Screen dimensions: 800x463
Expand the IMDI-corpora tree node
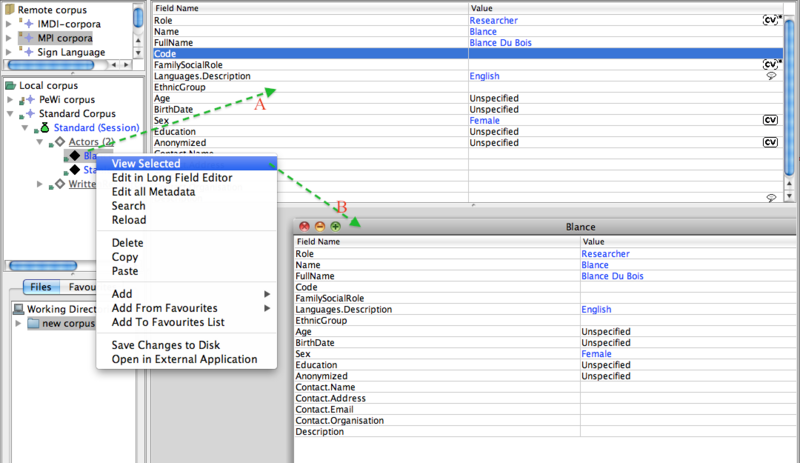9,23
